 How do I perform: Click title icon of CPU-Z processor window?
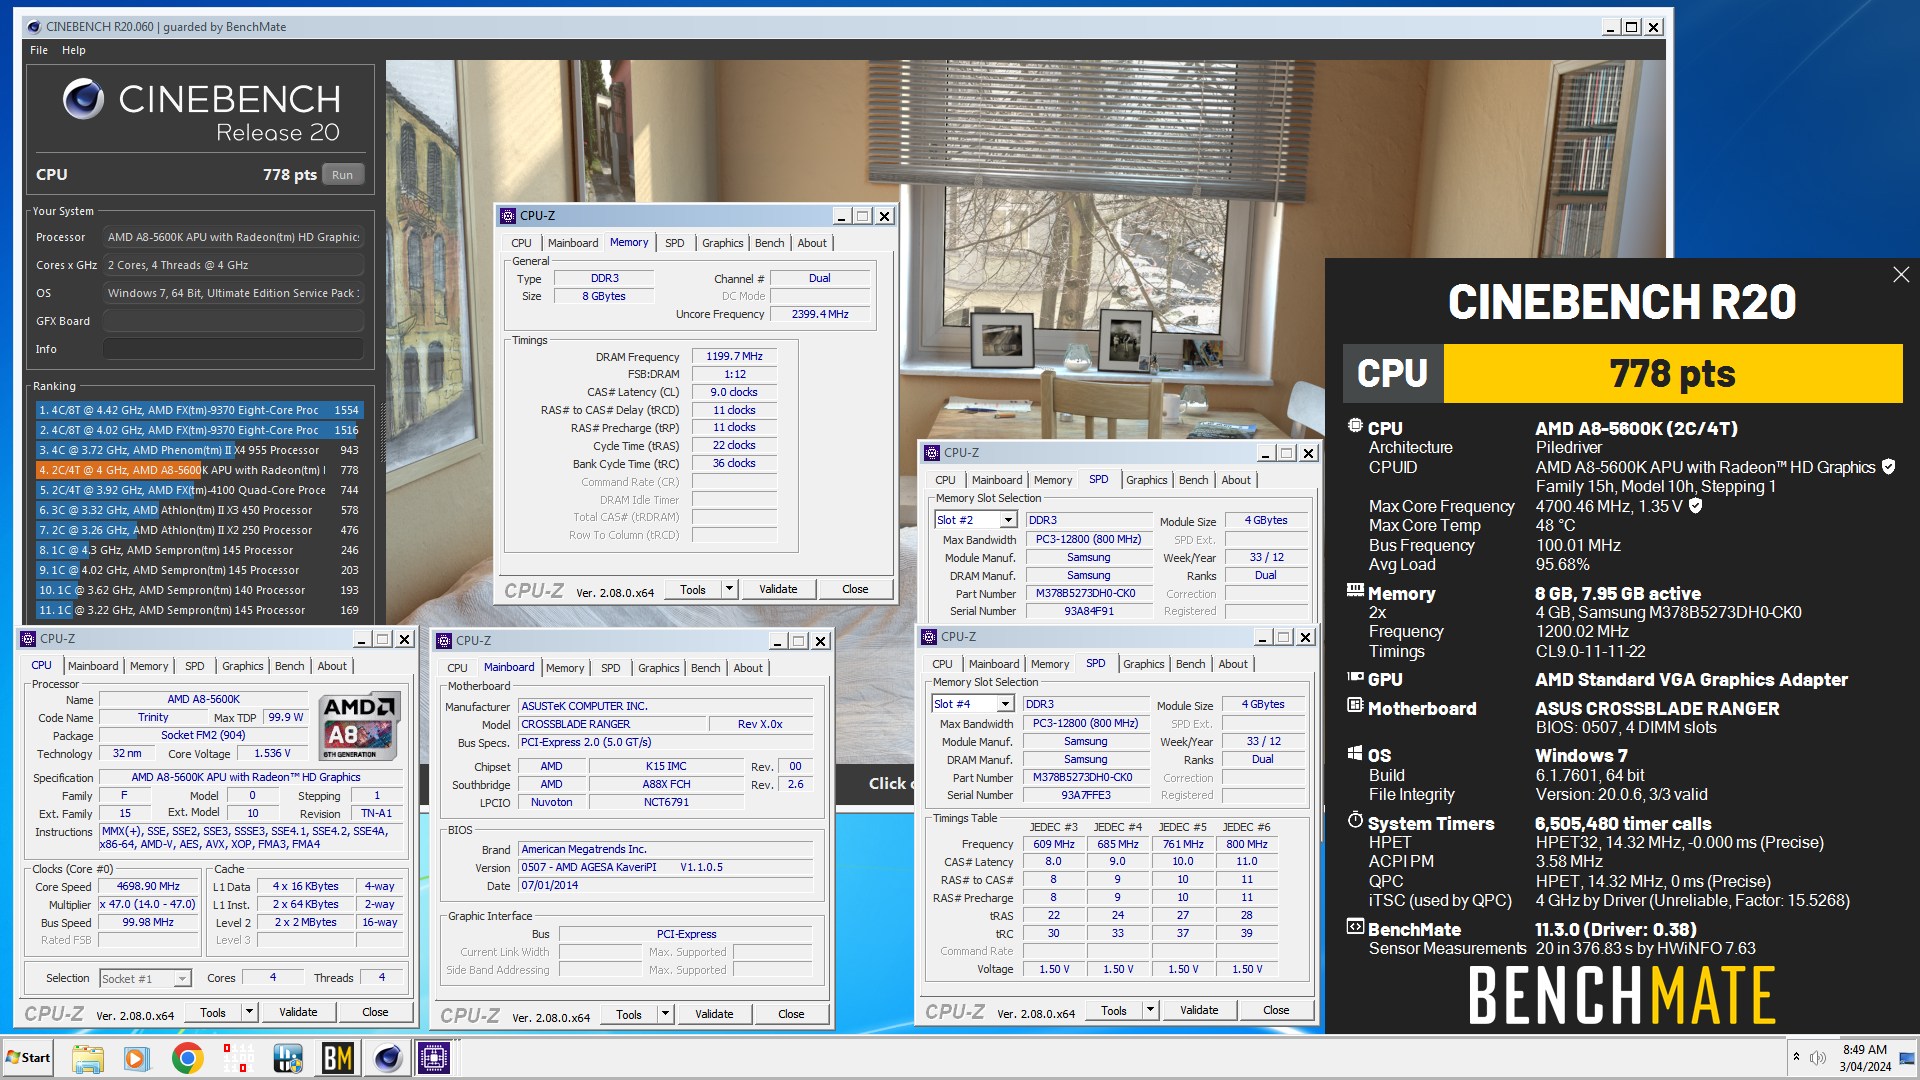pos(28,639)
